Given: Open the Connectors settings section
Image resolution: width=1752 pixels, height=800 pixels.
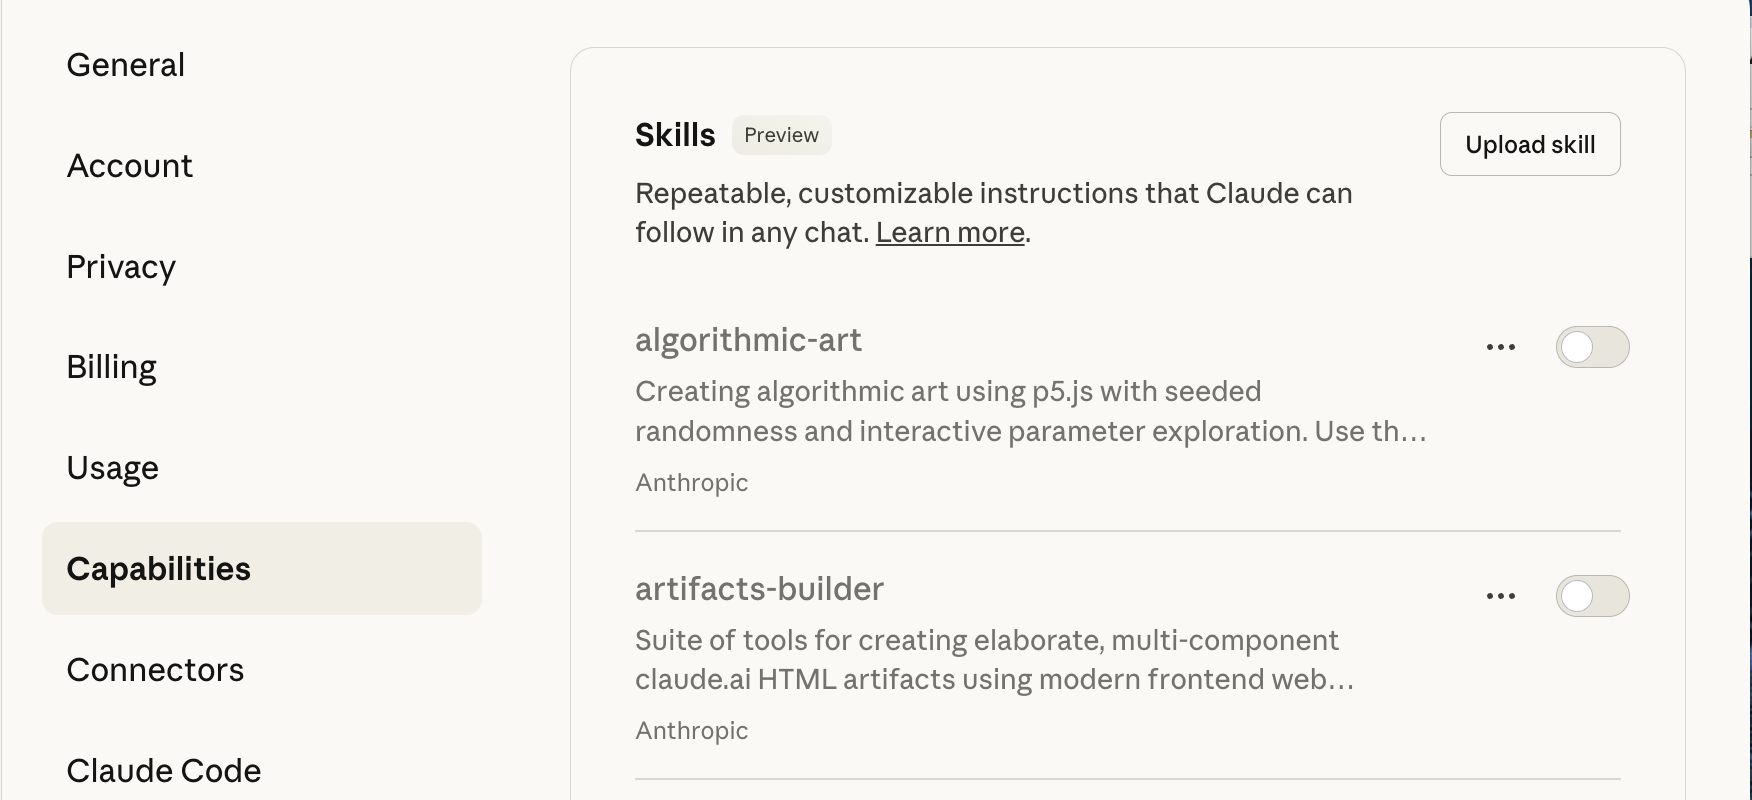Looking at the screenshot, I should [155, 669].
